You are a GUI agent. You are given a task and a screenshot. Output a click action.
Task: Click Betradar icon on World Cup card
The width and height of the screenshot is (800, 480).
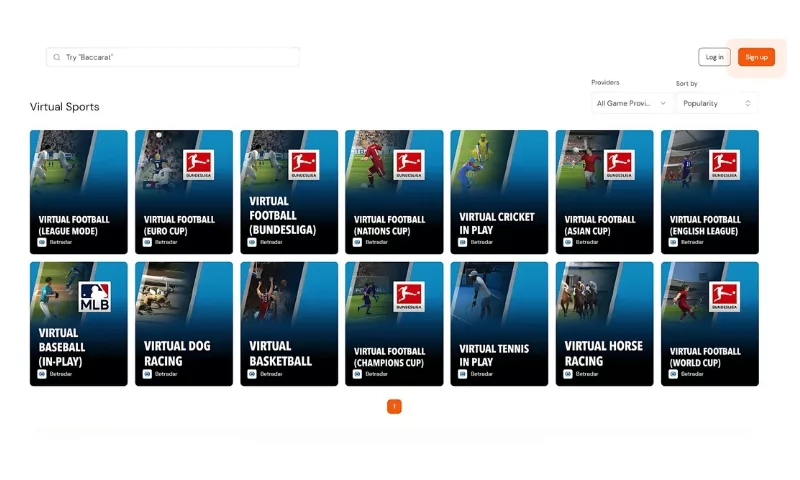[673, 374]
